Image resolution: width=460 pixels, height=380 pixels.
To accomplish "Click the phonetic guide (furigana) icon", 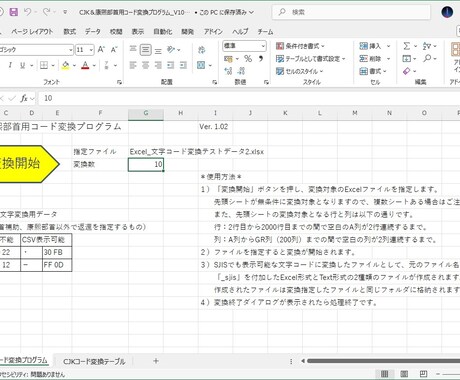I will pyautogui.click(x=107, y=65).
